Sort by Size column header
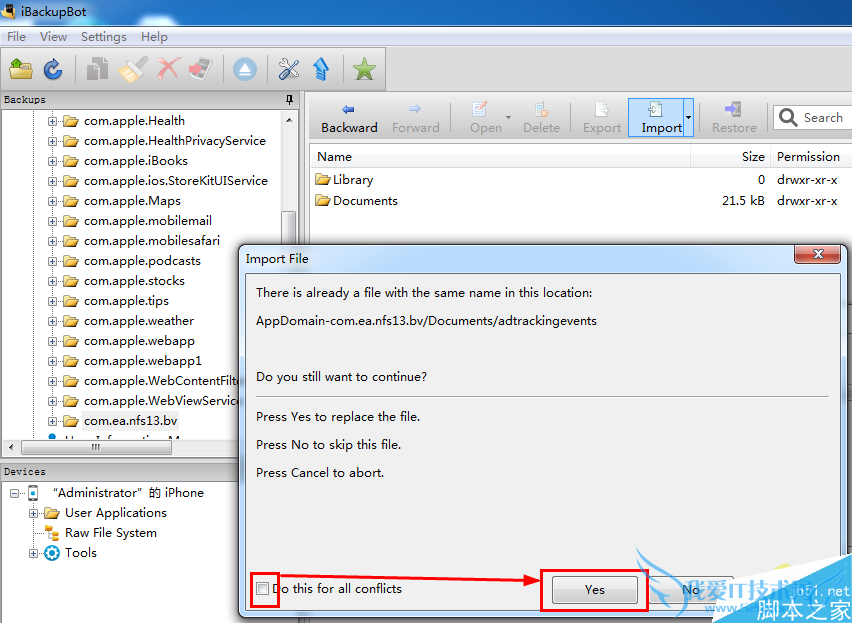Image resolution: width=852 pixels, height=623 pixels. [730, 157]
